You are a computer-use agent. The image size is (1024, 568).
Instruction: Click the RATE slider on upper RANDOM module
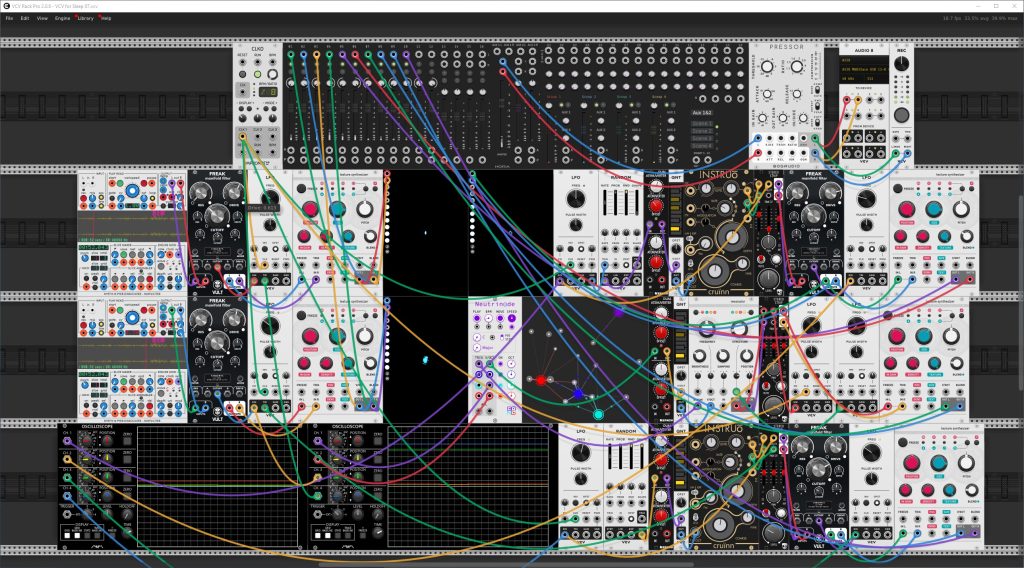[606, 202]
